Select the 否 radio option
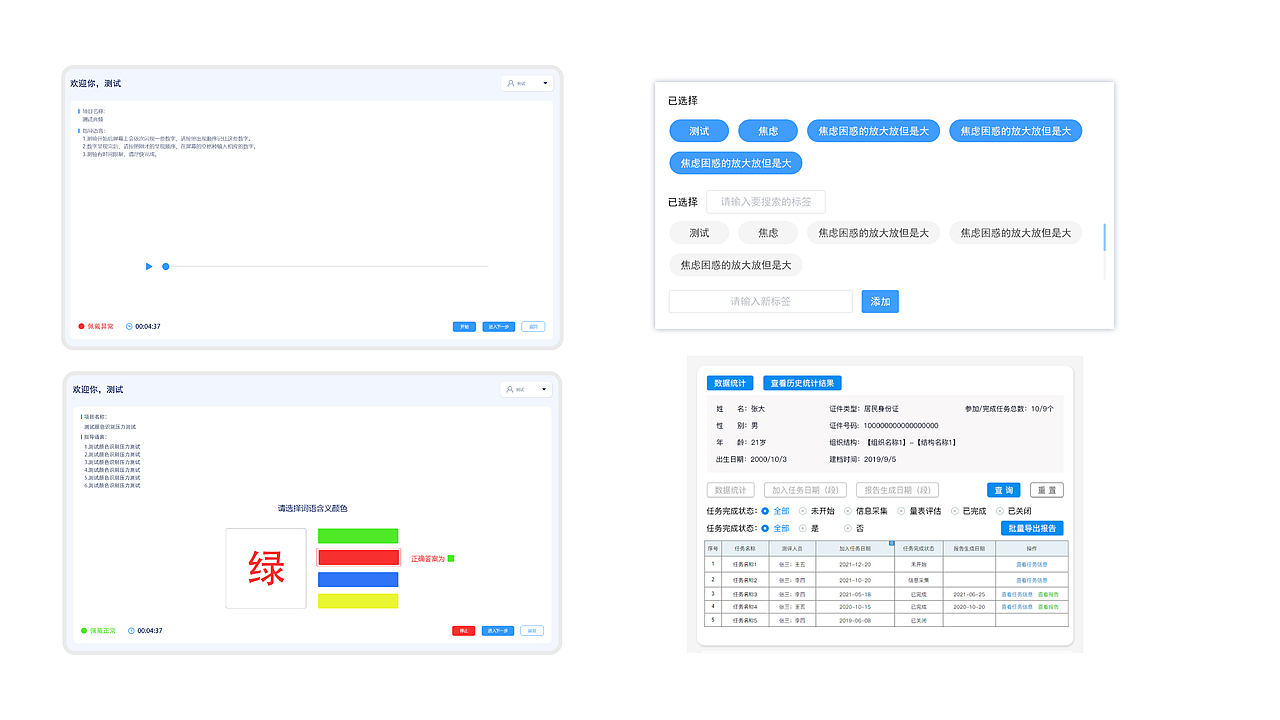This screenshot has height=720, width=1280. tap(849, 528)
